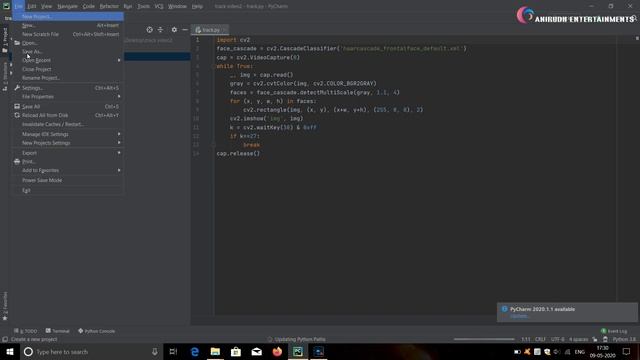This screenshot has height=360, width=640.
Task: Choose Invalidate Caches / Restart...
Action: pos(68,124)
